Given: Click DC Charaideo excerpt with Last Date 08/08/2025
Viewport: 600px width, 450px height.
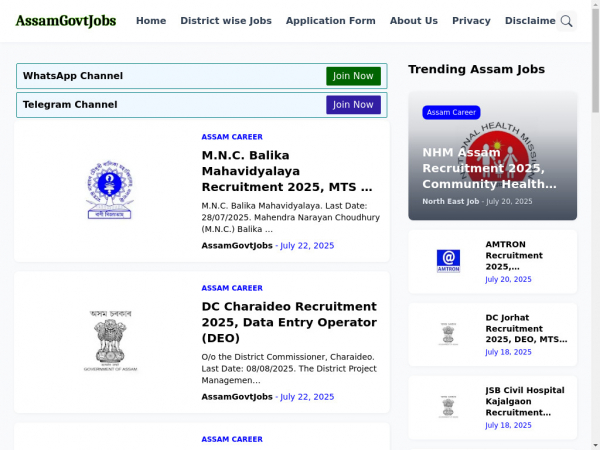Looking at the screenshot, I should pos(289,368).
